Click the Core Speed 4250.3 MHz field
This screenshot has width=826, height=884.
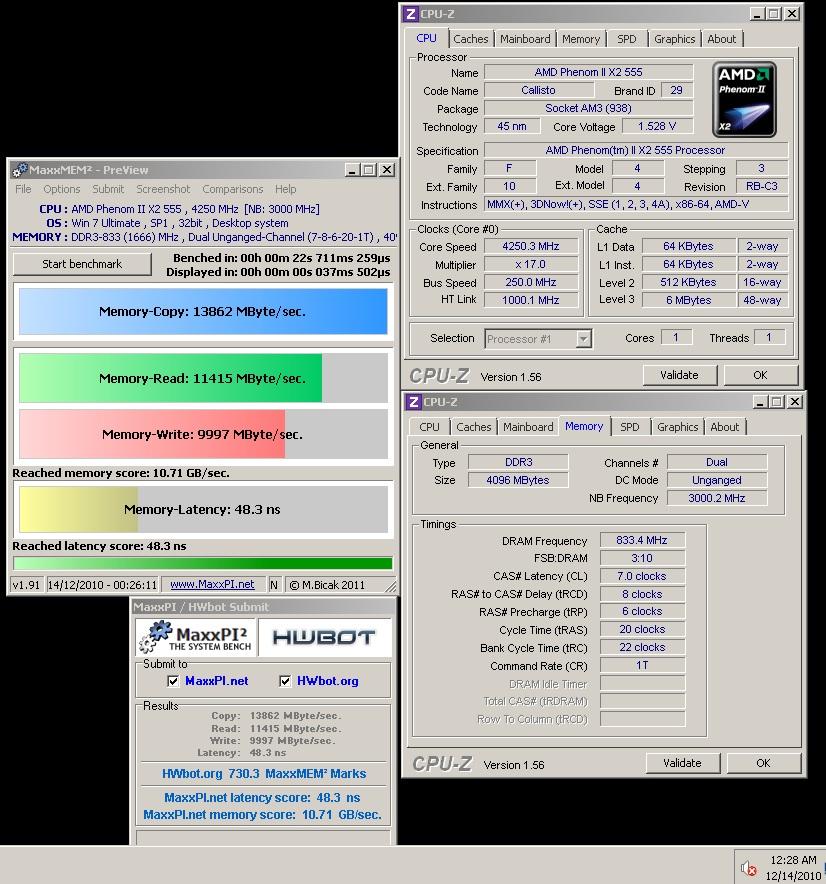(x=531, y=246)
